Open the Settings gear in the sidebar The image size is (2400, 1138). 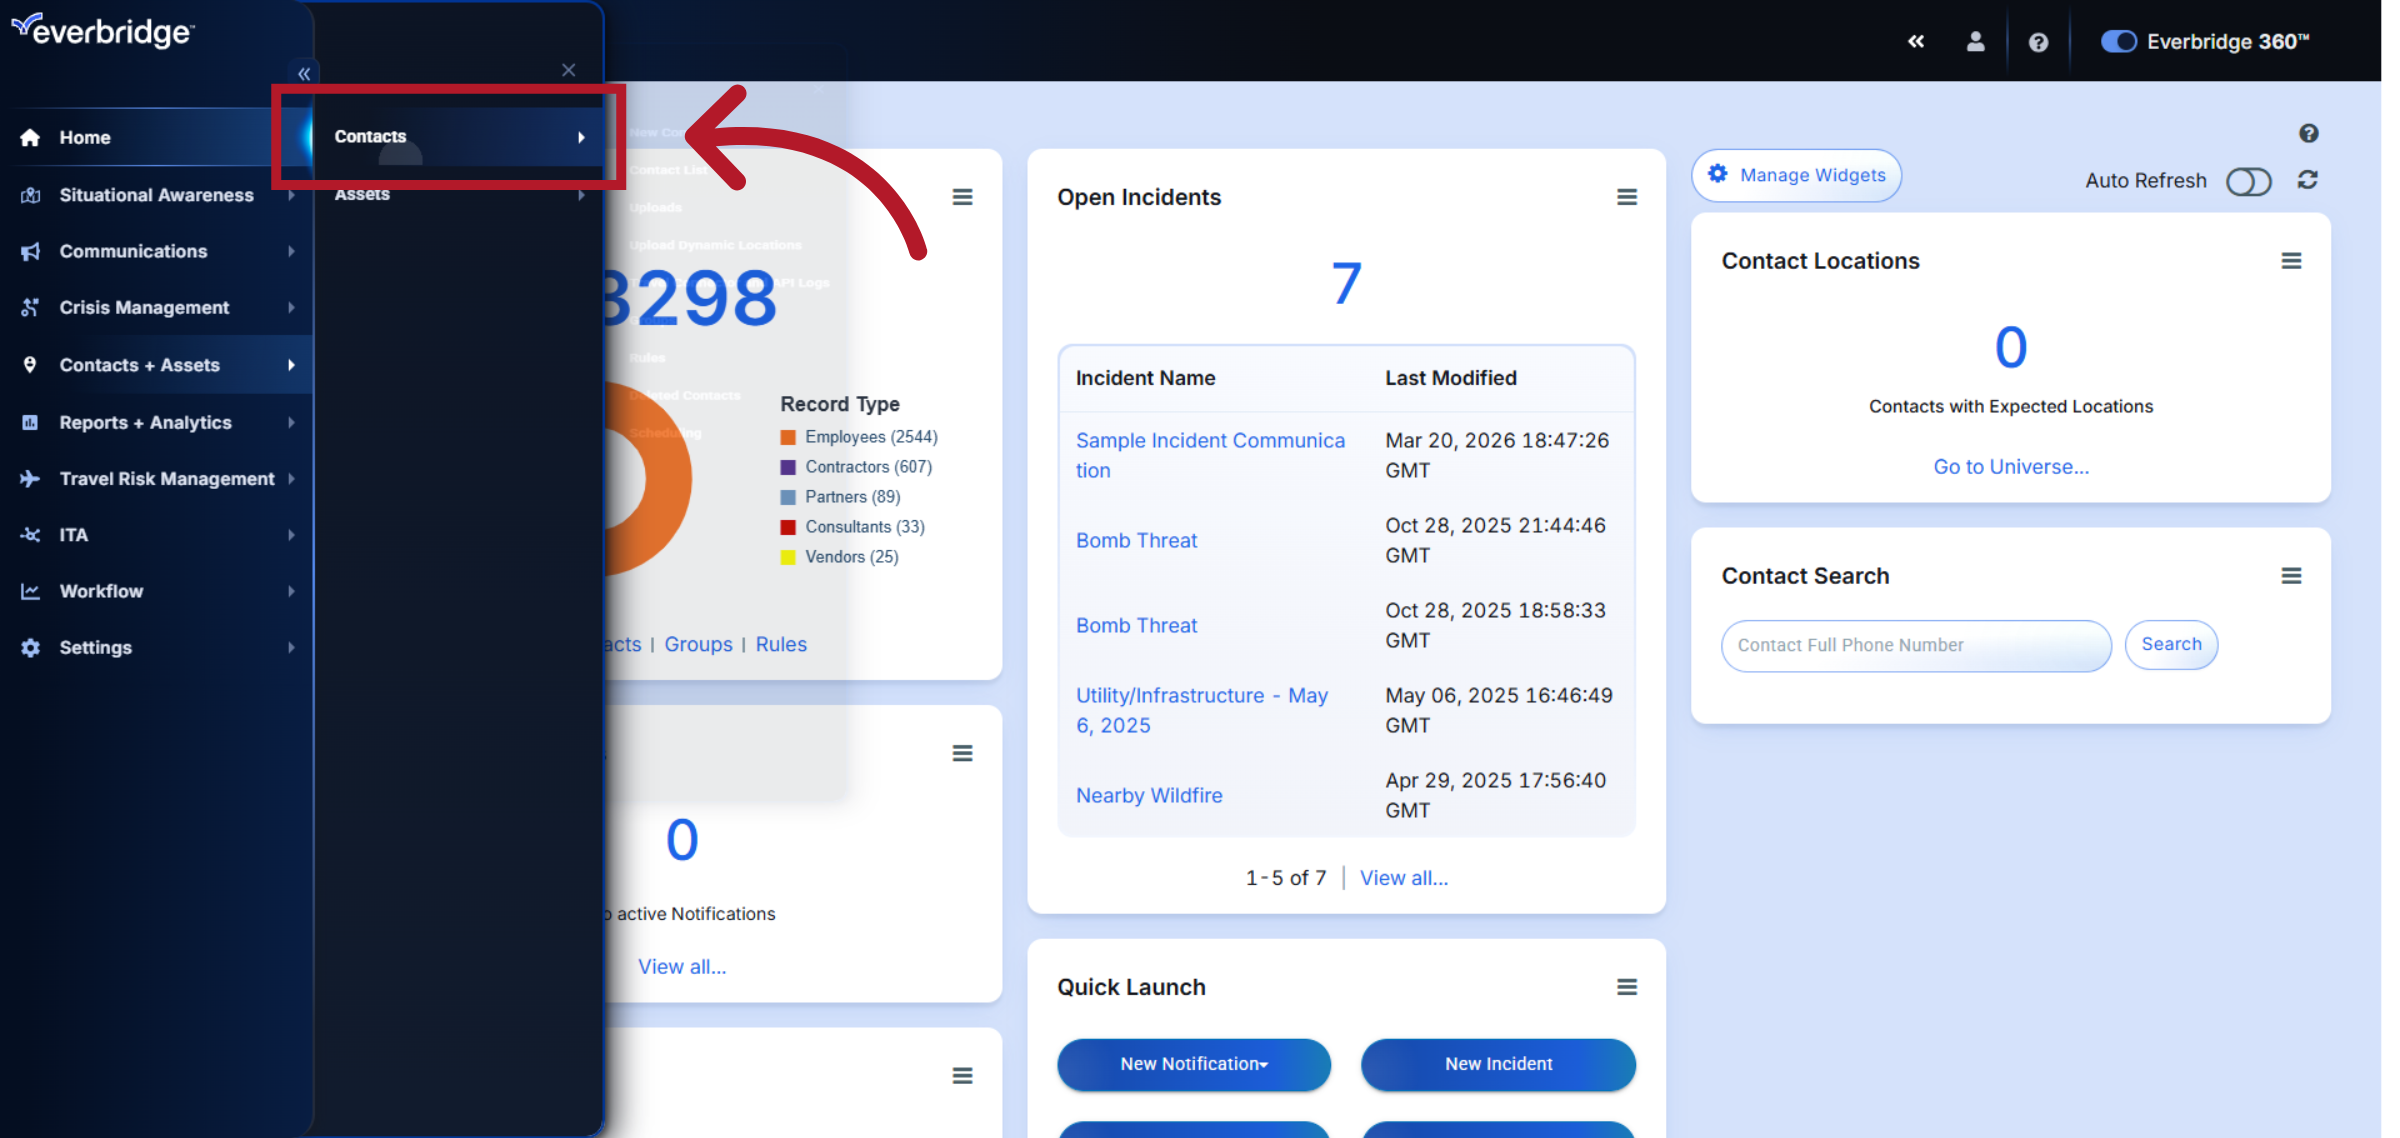(30, 647)
